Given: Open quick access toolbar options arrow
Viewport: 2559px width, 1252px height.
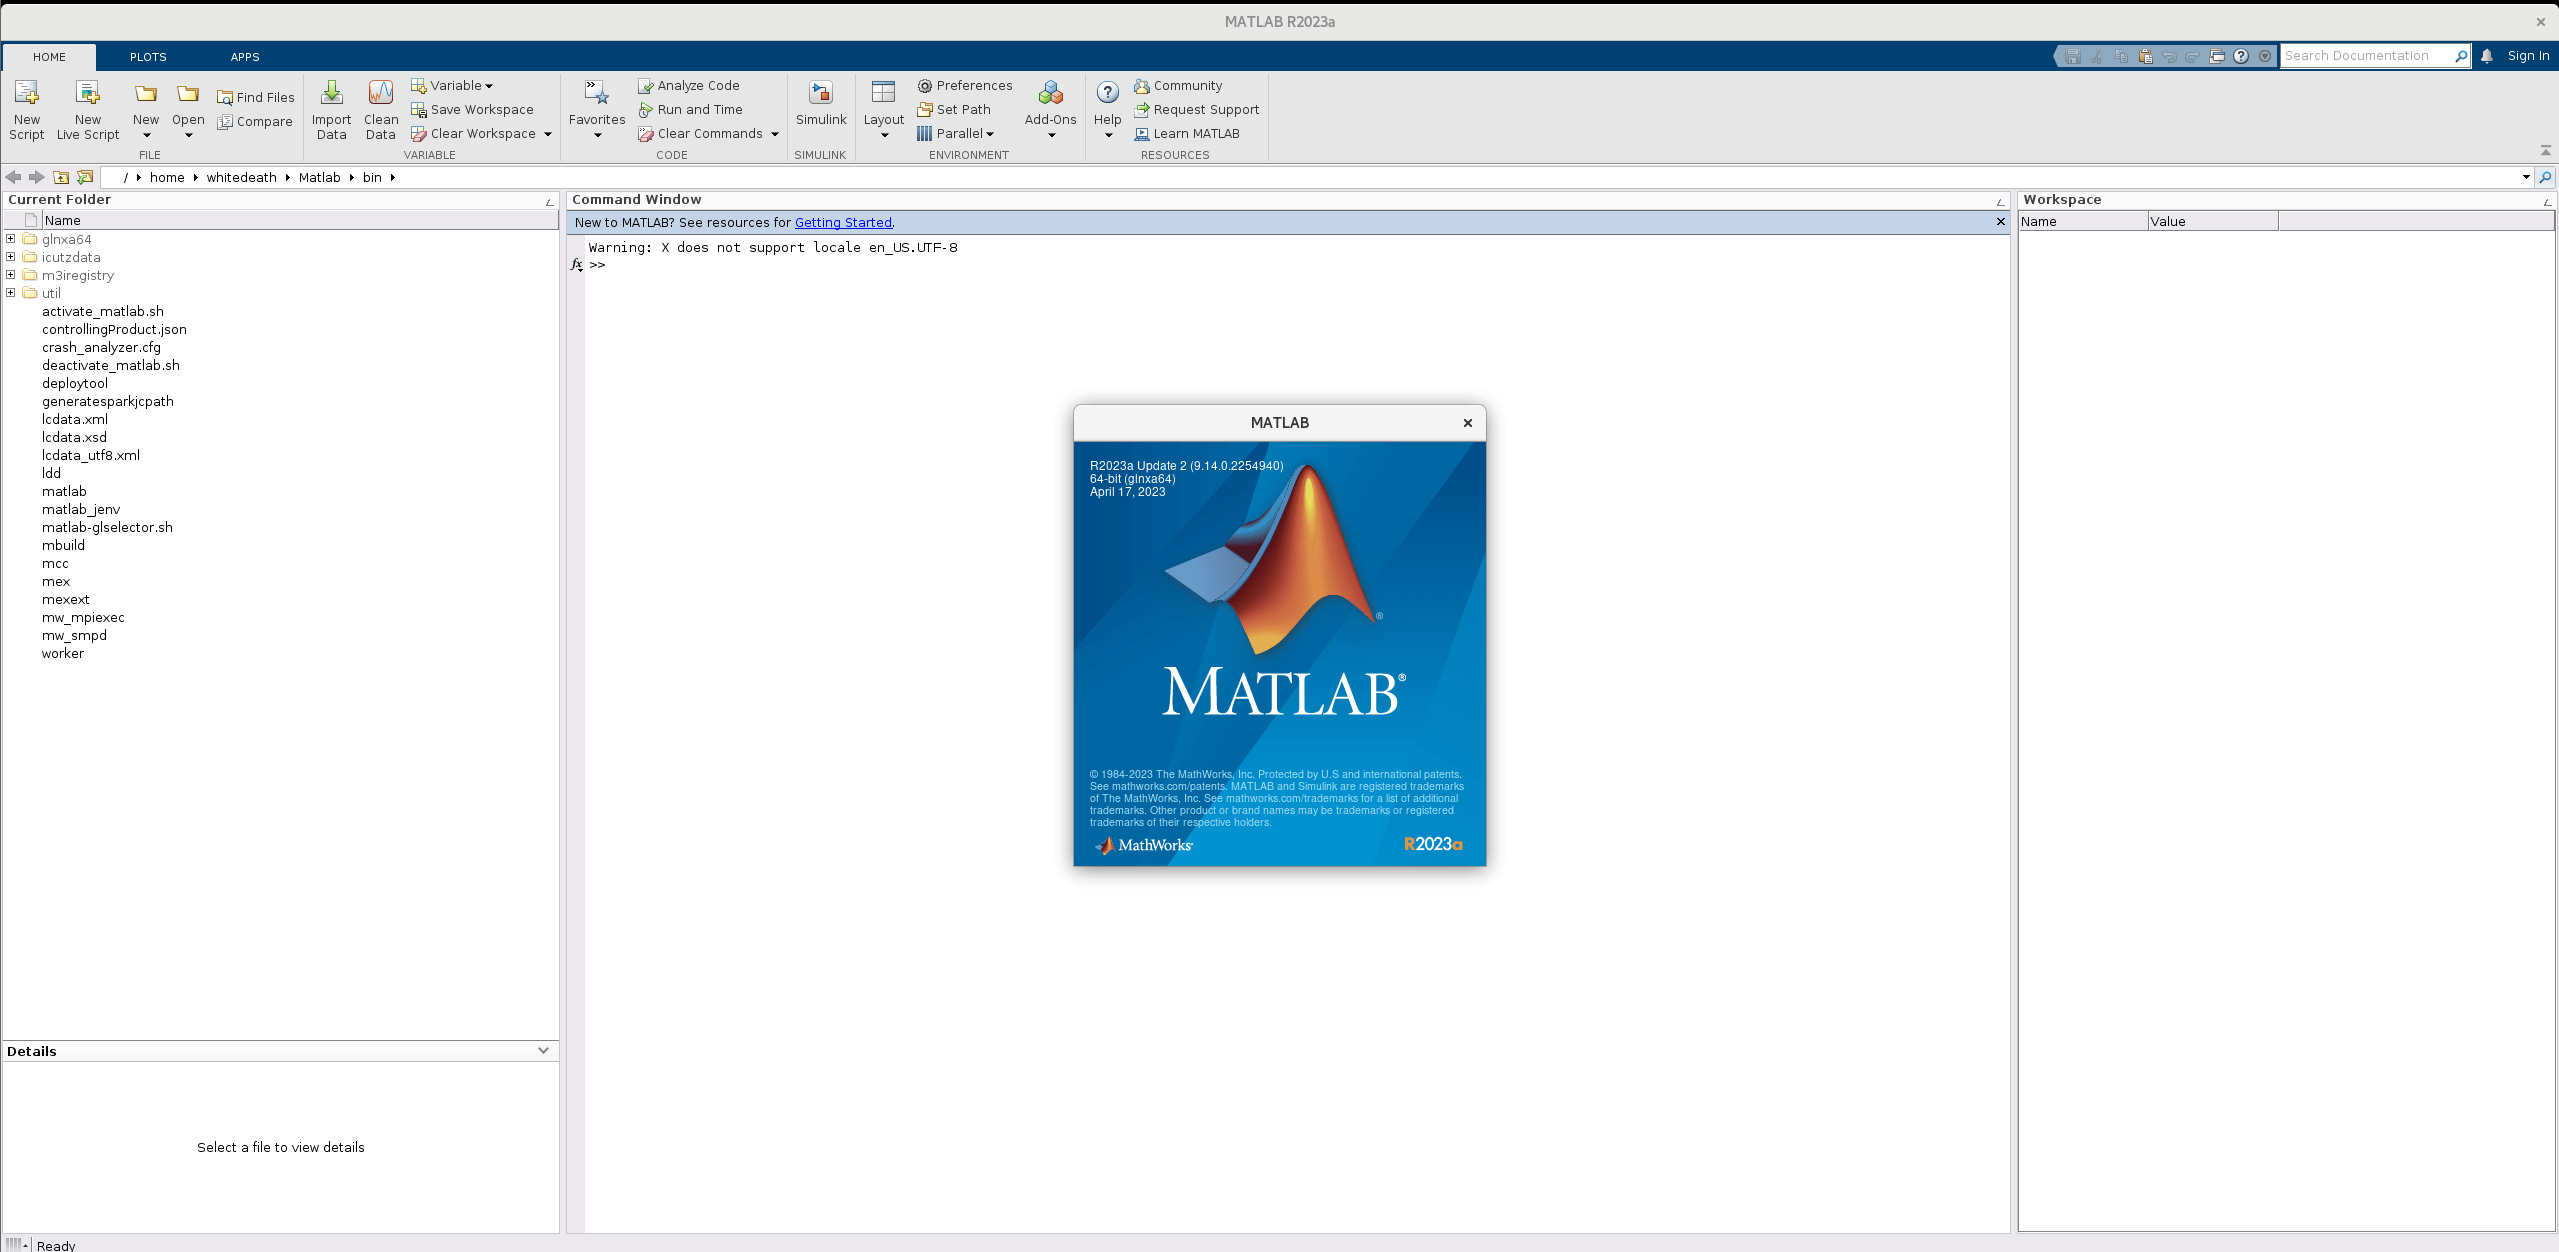Looking at the screenshot, I should [x=2265, y=56].
